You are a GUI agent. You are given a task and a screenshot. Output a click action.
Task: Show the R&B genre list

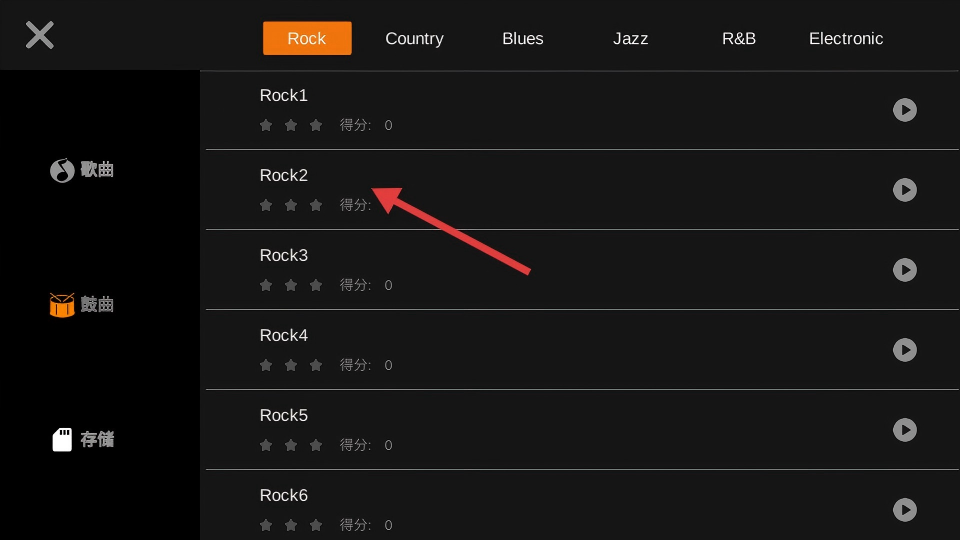739,39
